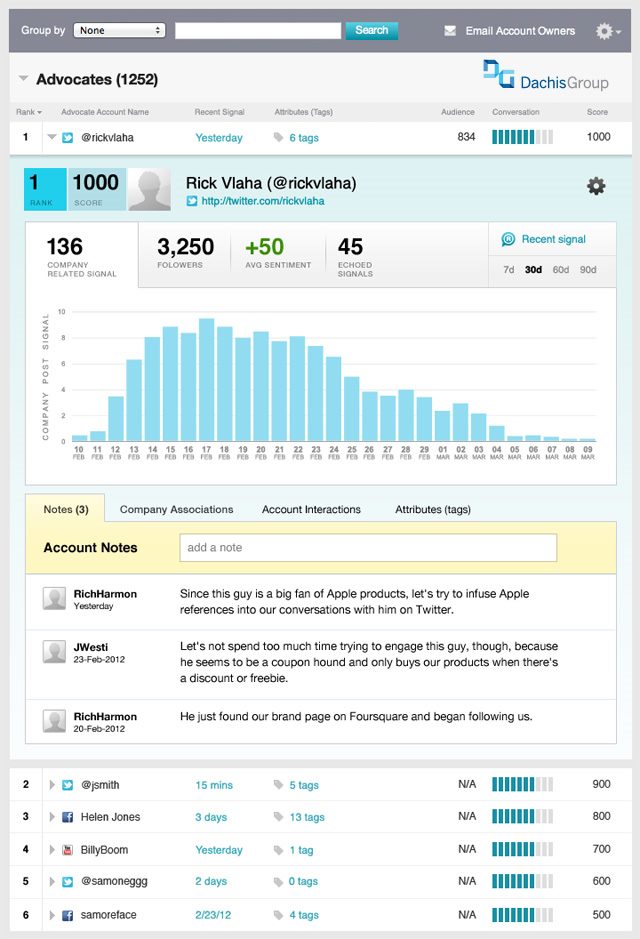Open the twitter.com/rickvlaha link
The height and width of the screenshot is (939, 640).
[x=263, y=201]
